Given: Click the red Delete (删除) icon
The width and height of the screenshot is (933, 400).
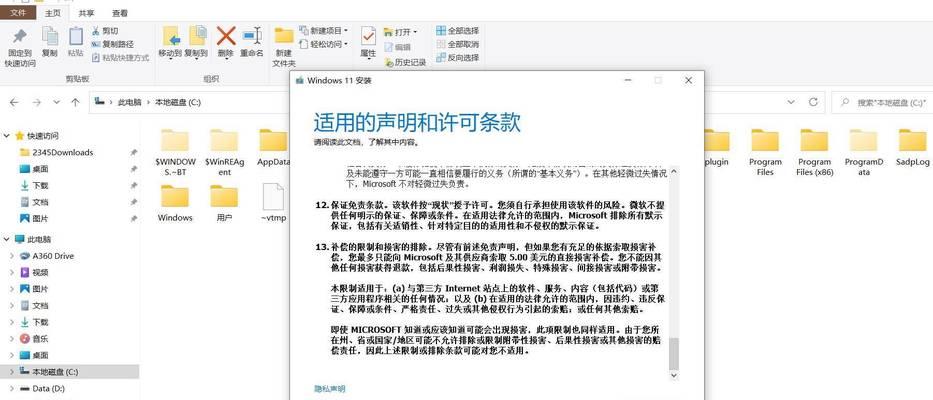Looking at the screenshot, I should point(226,36).
